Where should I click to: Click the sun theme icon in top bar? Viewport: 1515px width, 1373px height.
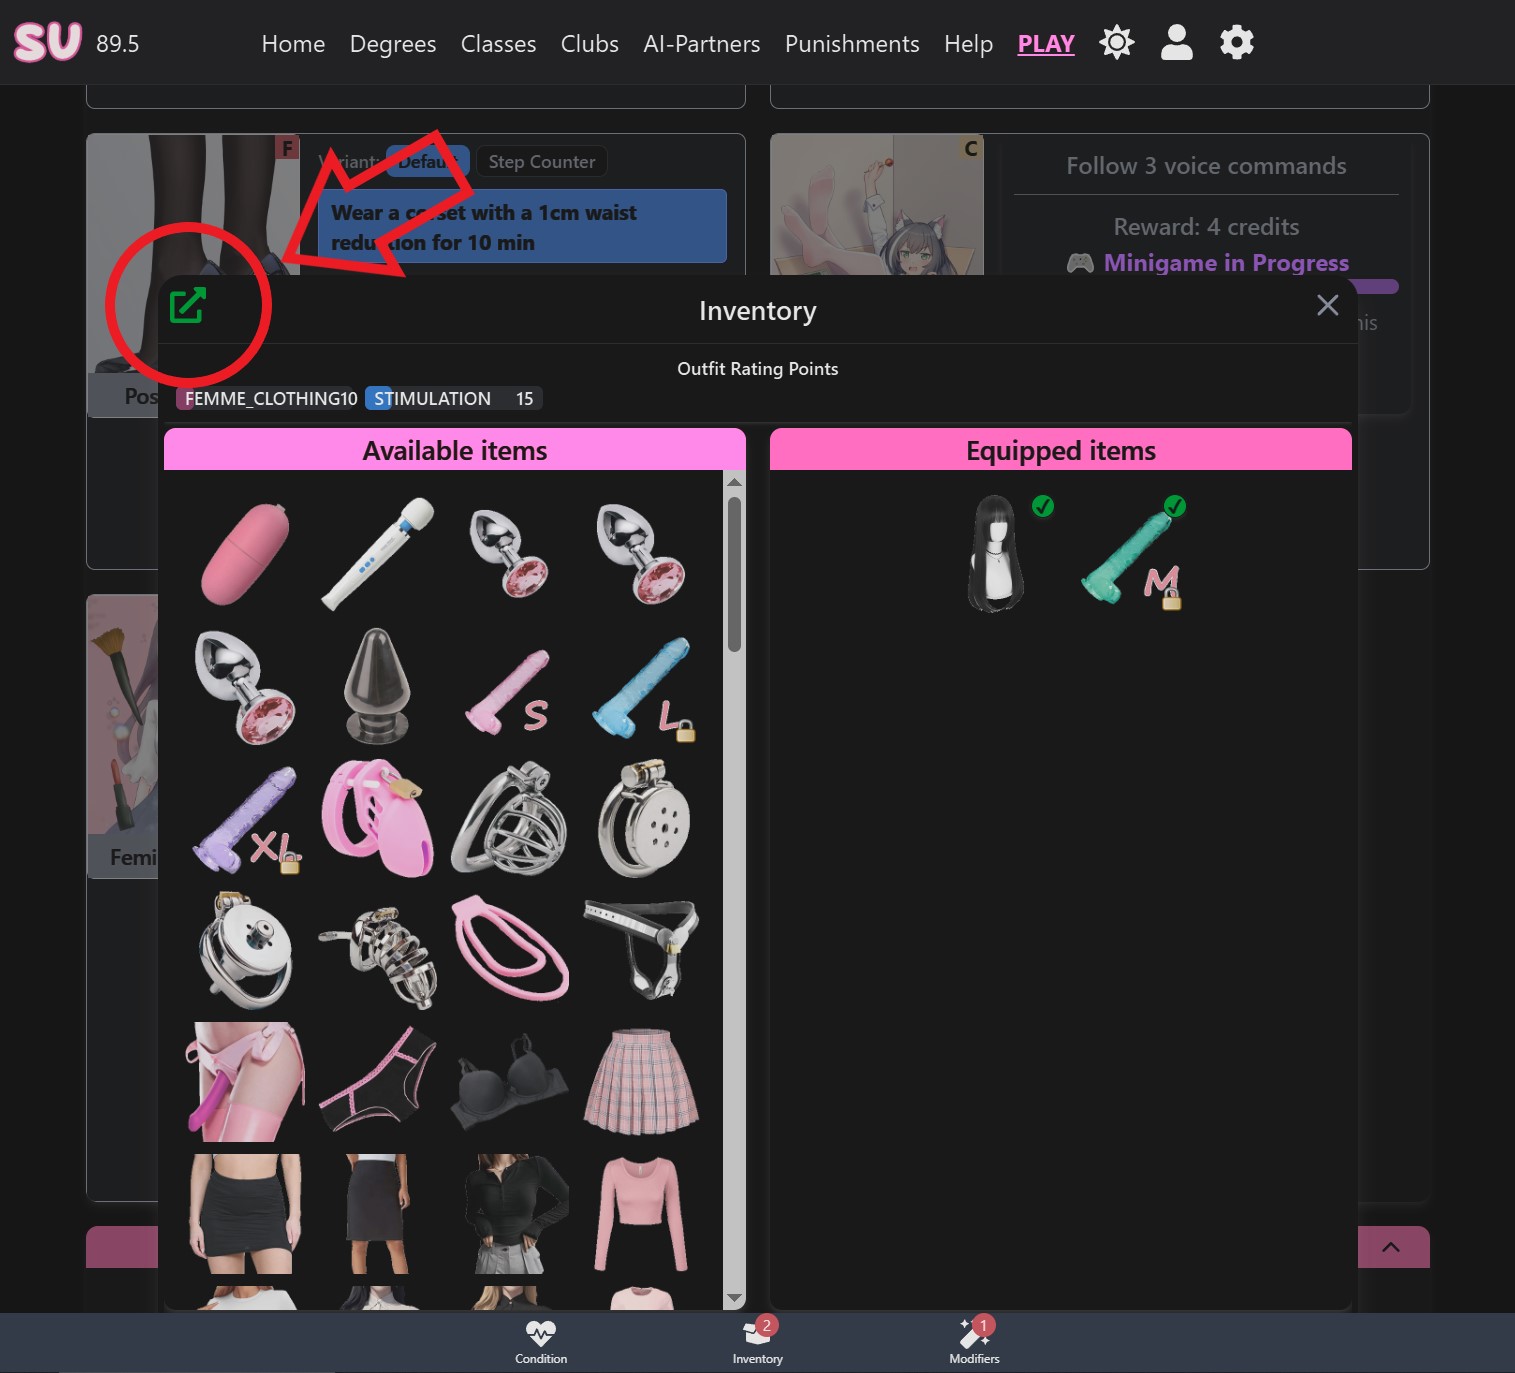coord(1116,42)
